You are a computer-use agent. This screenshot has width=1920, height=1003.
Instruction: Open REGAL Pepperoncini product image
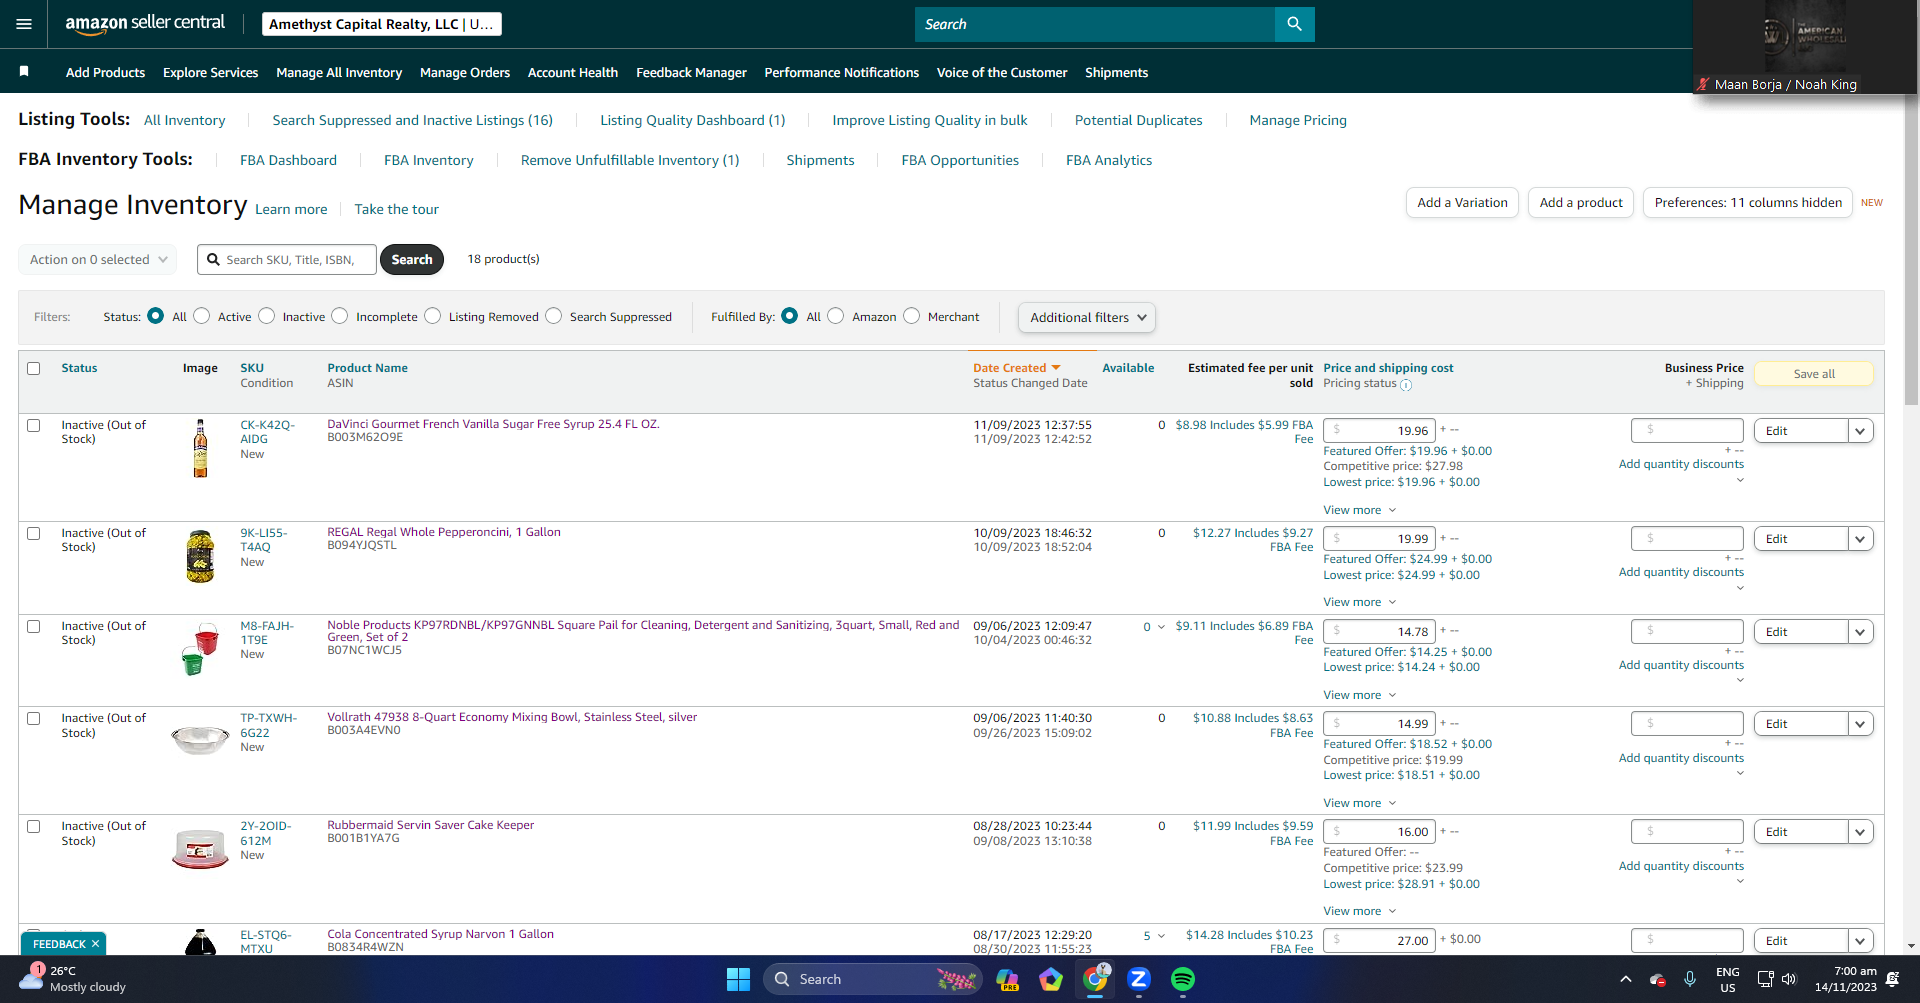(200, 556)
